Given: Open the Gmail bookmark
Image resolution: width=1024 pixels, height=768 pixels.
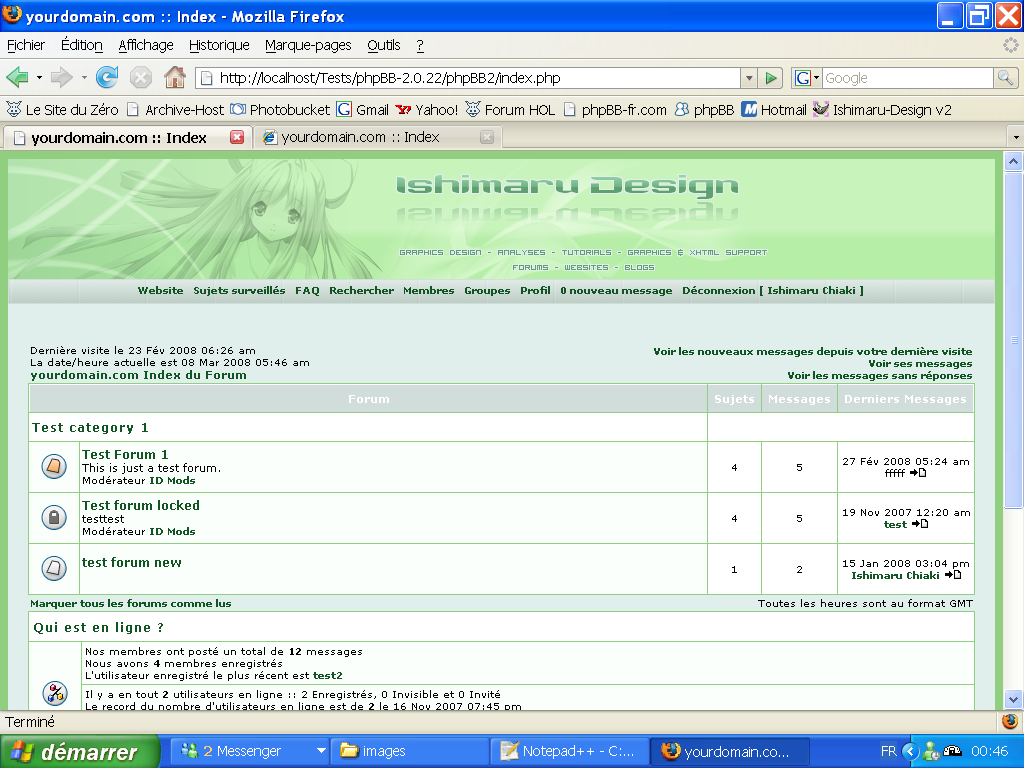Looking at the screenshot, I should (363, 110).
